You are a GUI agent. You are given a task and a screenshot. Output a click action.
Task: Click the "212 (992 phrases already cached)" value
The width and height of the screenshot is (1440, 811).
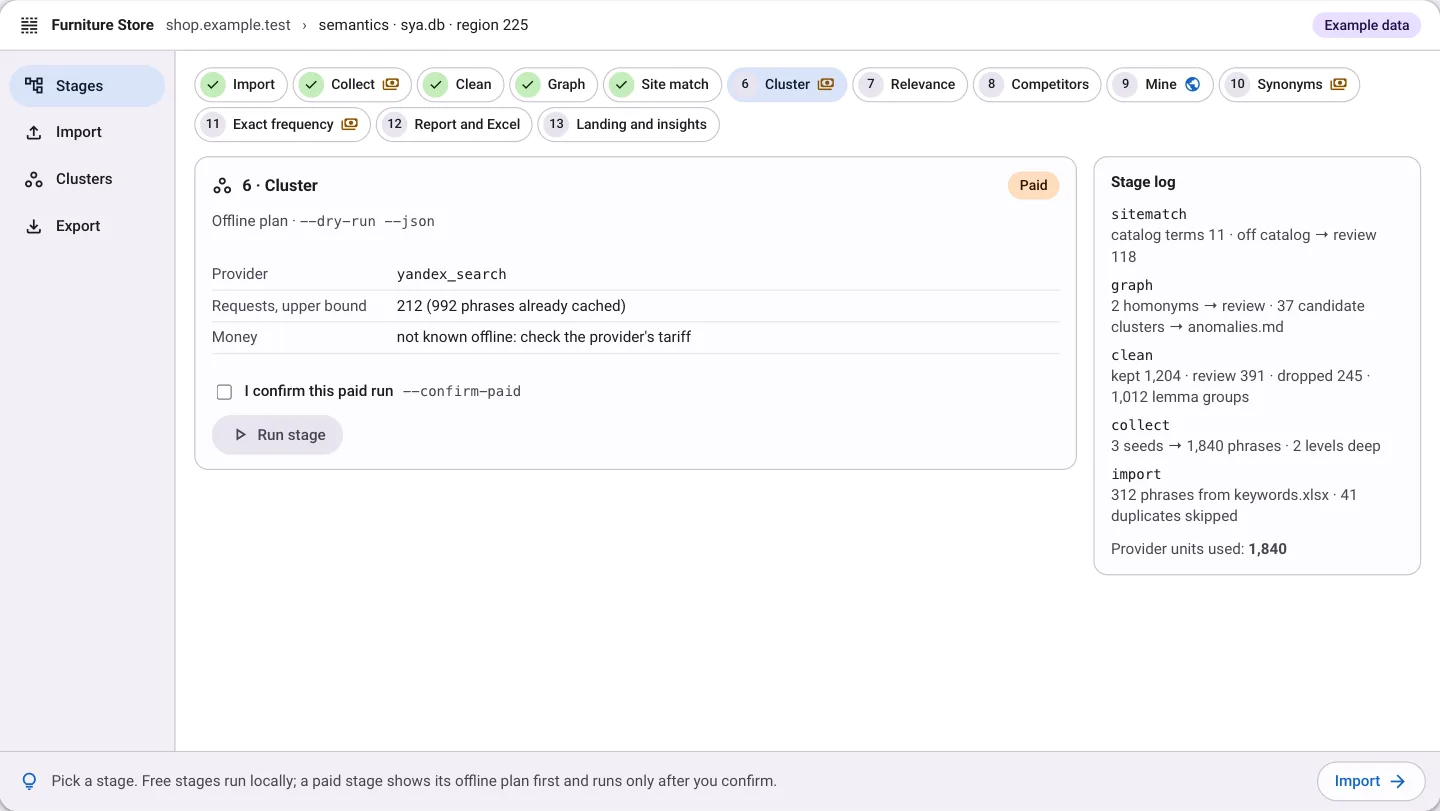(x=511, y=306)
